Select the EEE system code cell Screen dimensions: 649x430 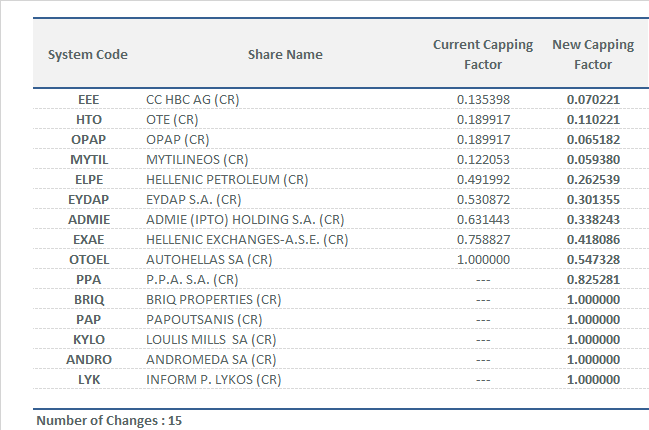[x=88, y=100]
